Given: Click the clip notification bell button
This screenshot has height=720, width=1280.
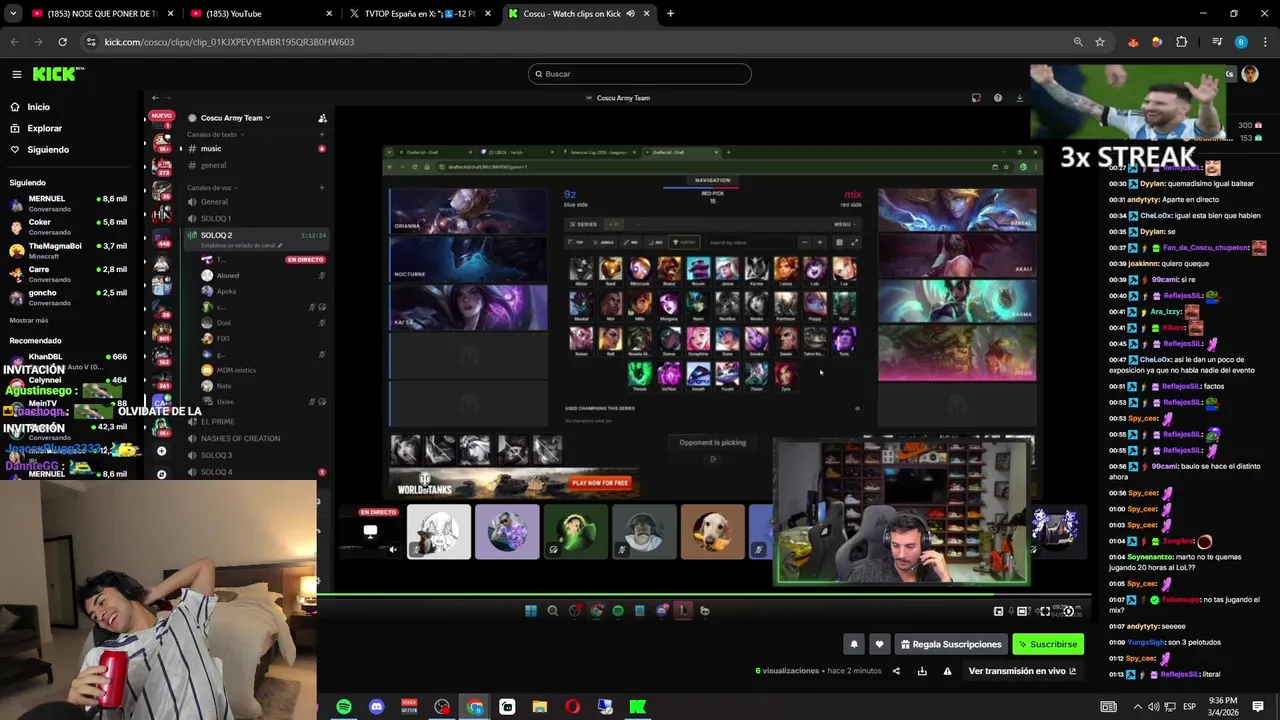Looking at the screenshot, I should (x=854, y=645).
